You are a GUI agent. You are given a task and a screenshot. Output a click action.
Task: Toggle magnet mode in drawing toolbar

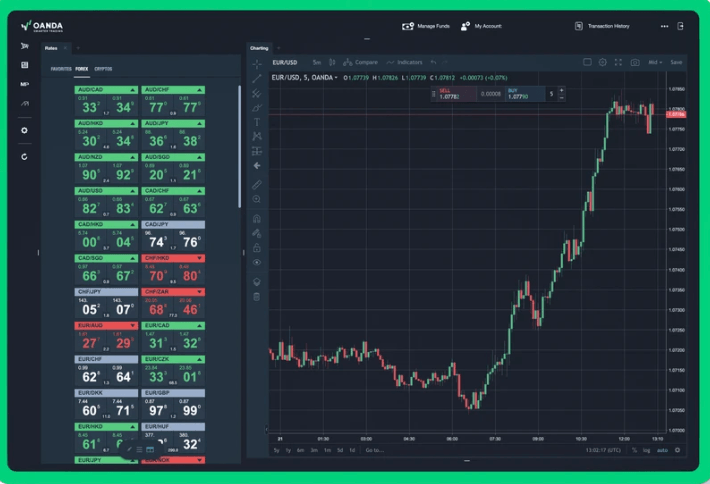pyautogui.click(x=257, y=219)
